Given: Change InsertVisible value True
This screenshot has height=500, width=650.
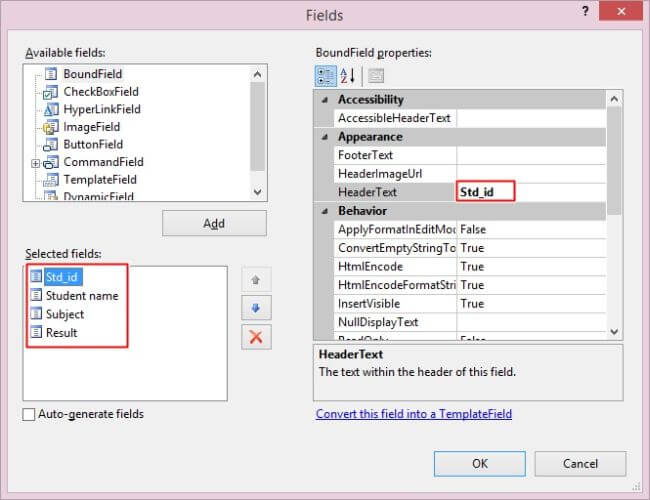Looking at the screenshot, I should pyautogui.click(x=531, y=304).
